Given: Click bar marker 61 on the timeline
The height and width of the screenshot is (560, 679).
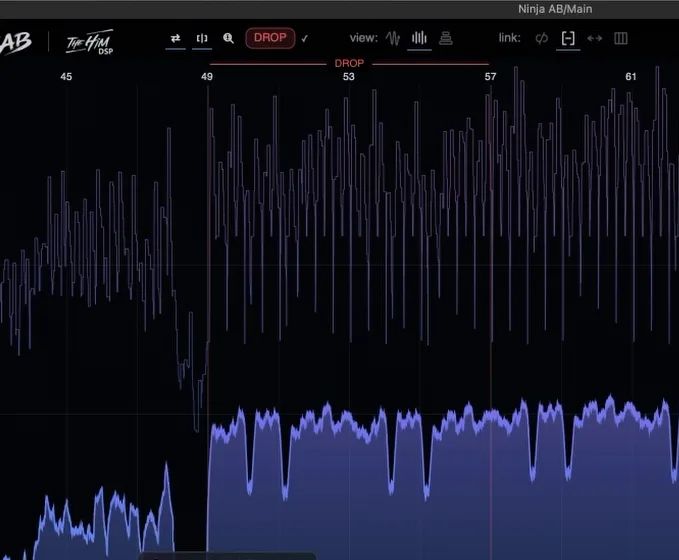Looking at the screenshot, I should (631, 77).
